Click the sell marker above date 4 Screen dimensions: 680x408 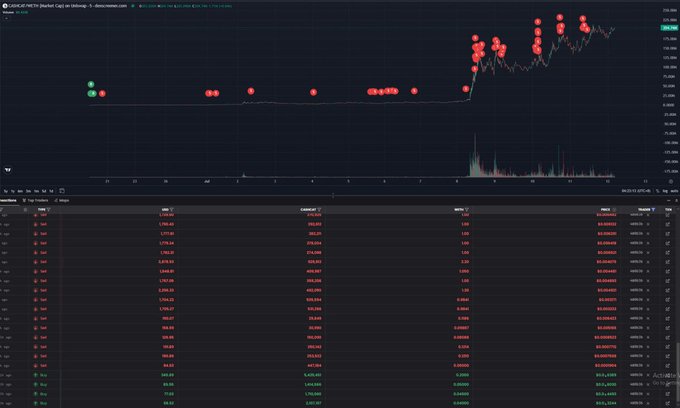point(313,92)
